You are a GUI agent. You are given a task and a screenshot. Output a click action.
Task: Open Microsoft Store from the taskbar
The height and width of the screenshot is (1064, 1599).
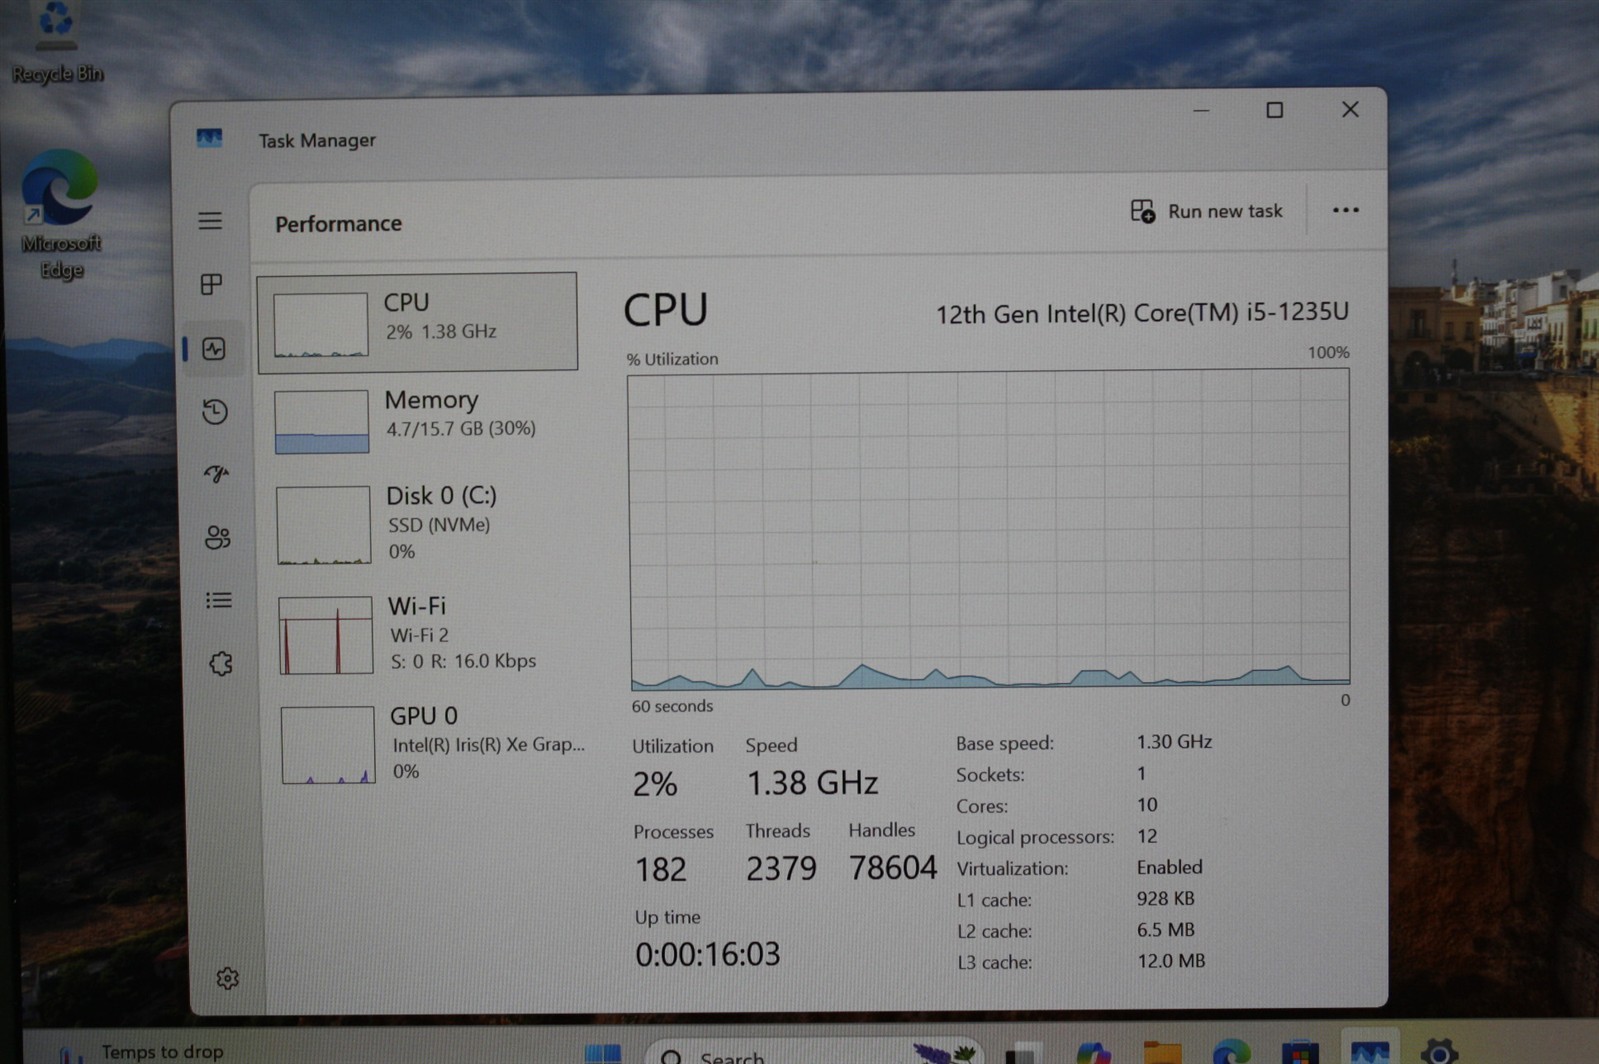click(x=1300, y=1053)
